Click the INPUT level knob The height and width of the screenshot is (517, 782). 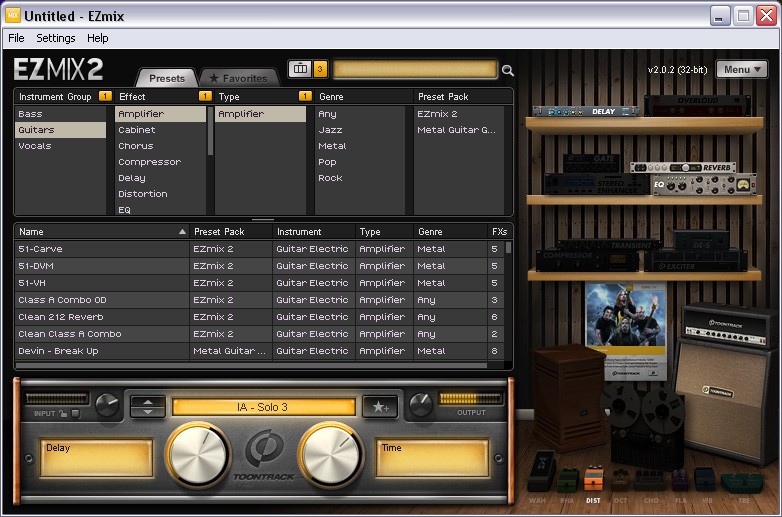click(x=107, y=404)
